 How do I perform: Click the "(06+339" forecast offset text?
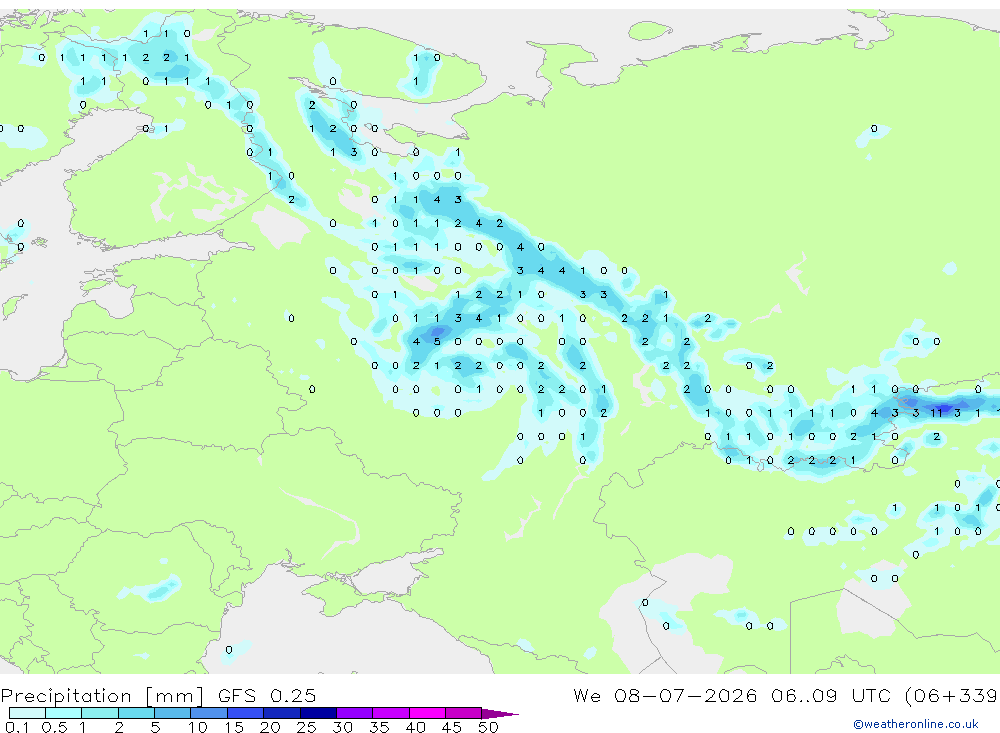[951, 695]
